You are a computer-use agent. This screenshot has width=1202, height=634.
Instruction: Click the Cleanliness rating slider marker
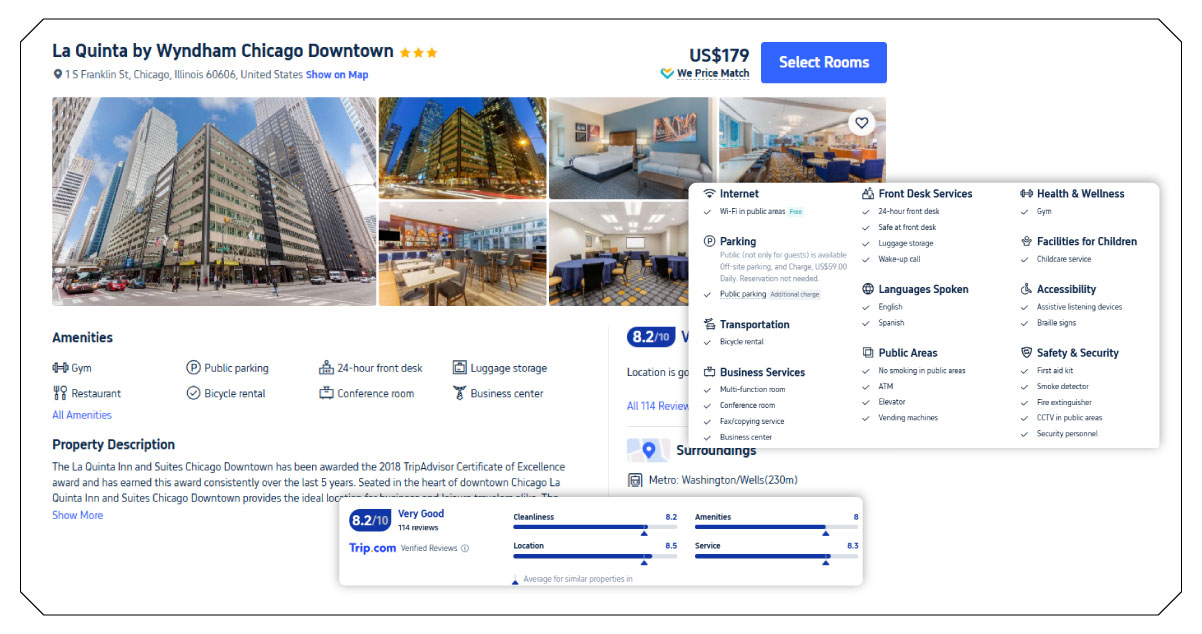pos(644,532)
